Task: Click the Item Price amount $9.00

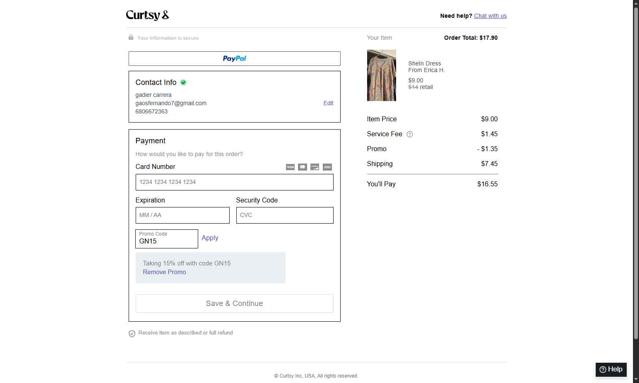Action: coord(489,119)
